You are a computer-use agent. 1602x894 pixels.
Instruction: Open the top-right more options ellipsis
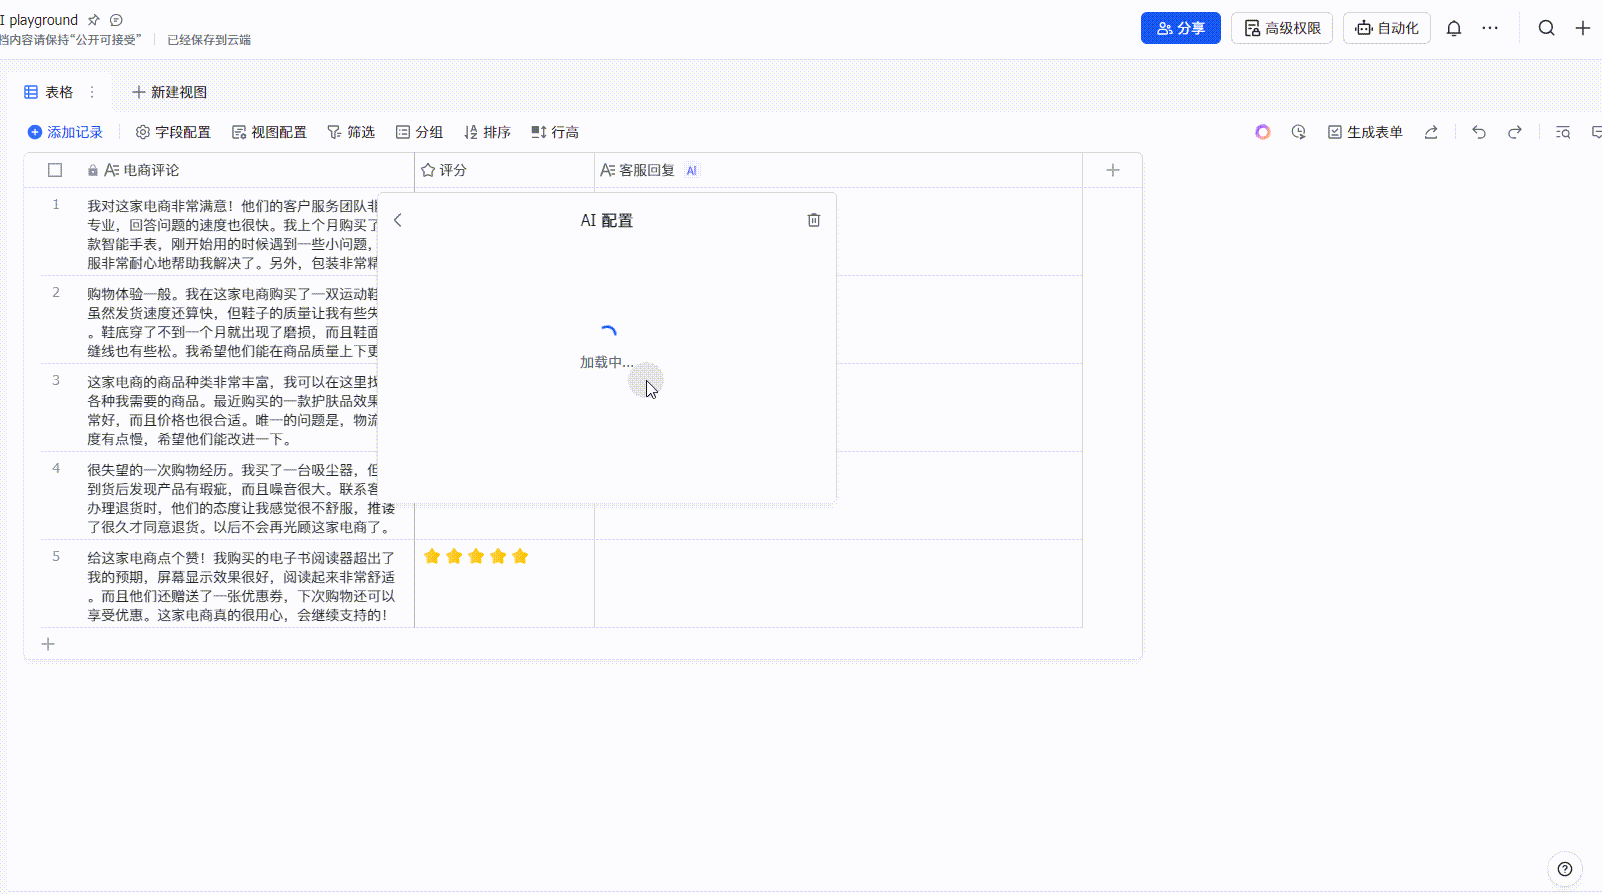click(x=1490, y=28)
